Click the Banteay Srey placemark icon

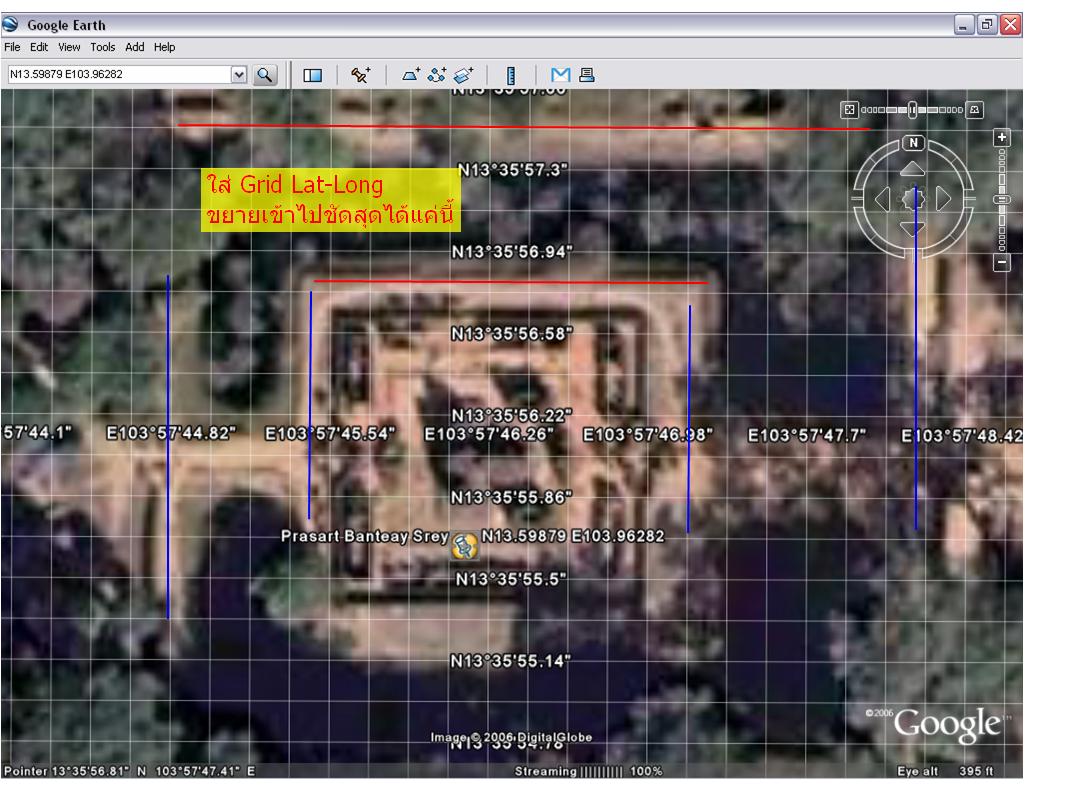[465, 546]
